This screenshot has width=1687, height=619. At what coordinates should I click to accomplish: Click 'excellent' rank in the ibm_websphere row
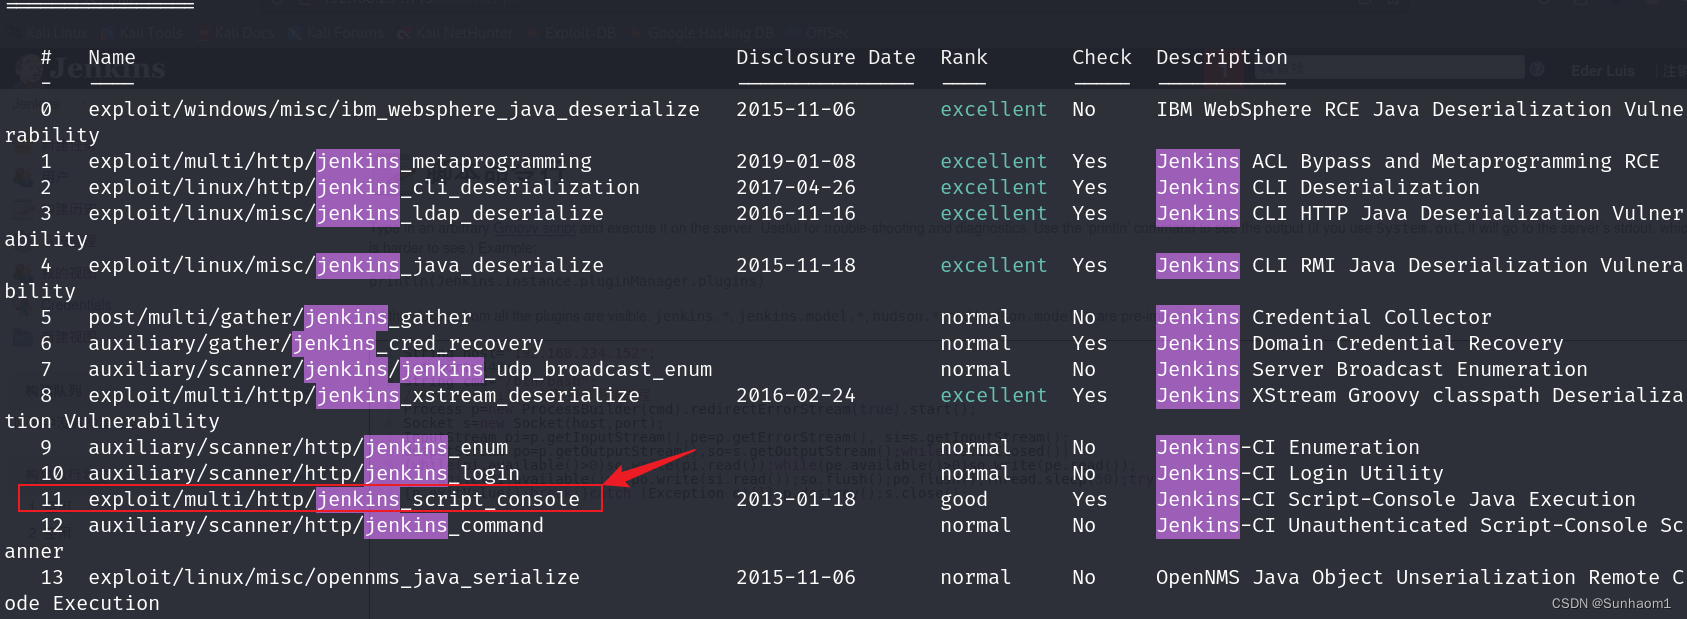click(x=994, y=109)
